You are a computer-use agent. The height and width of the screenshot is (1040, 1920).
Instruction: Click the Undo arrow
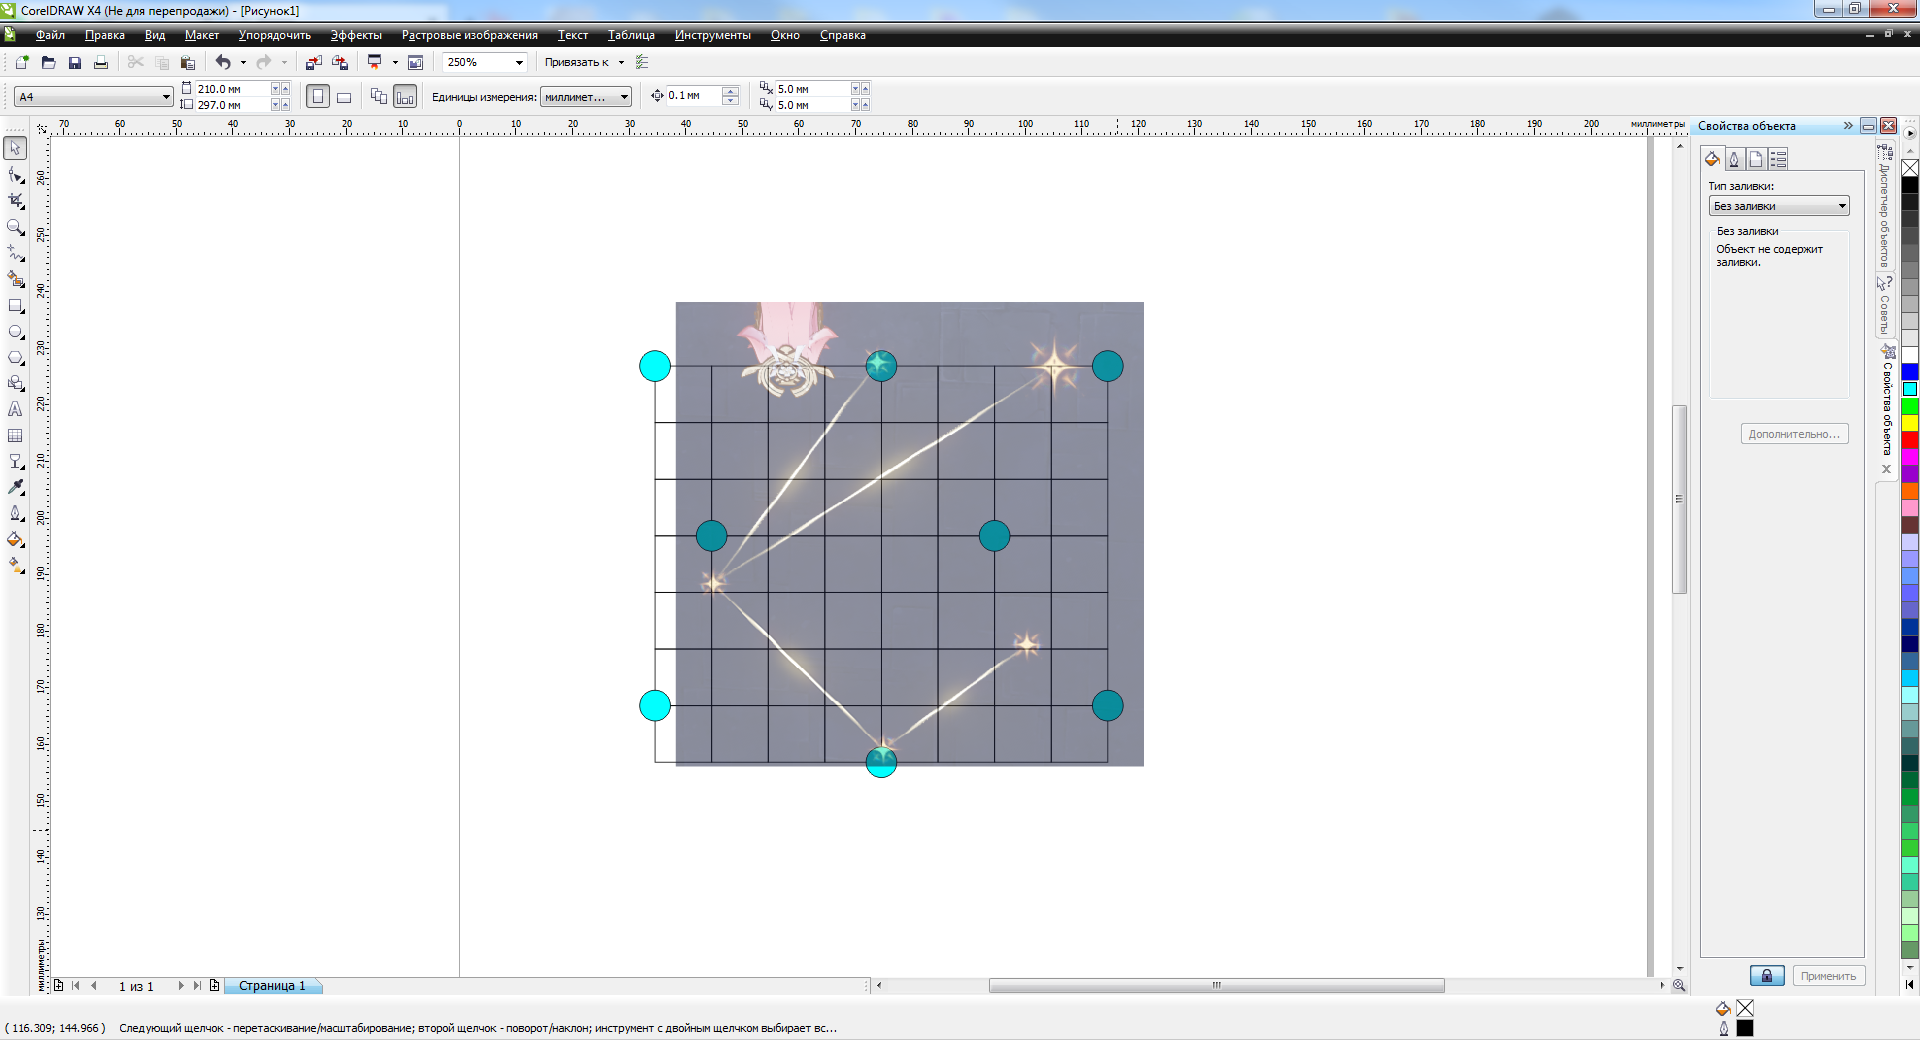coord(223,62)
